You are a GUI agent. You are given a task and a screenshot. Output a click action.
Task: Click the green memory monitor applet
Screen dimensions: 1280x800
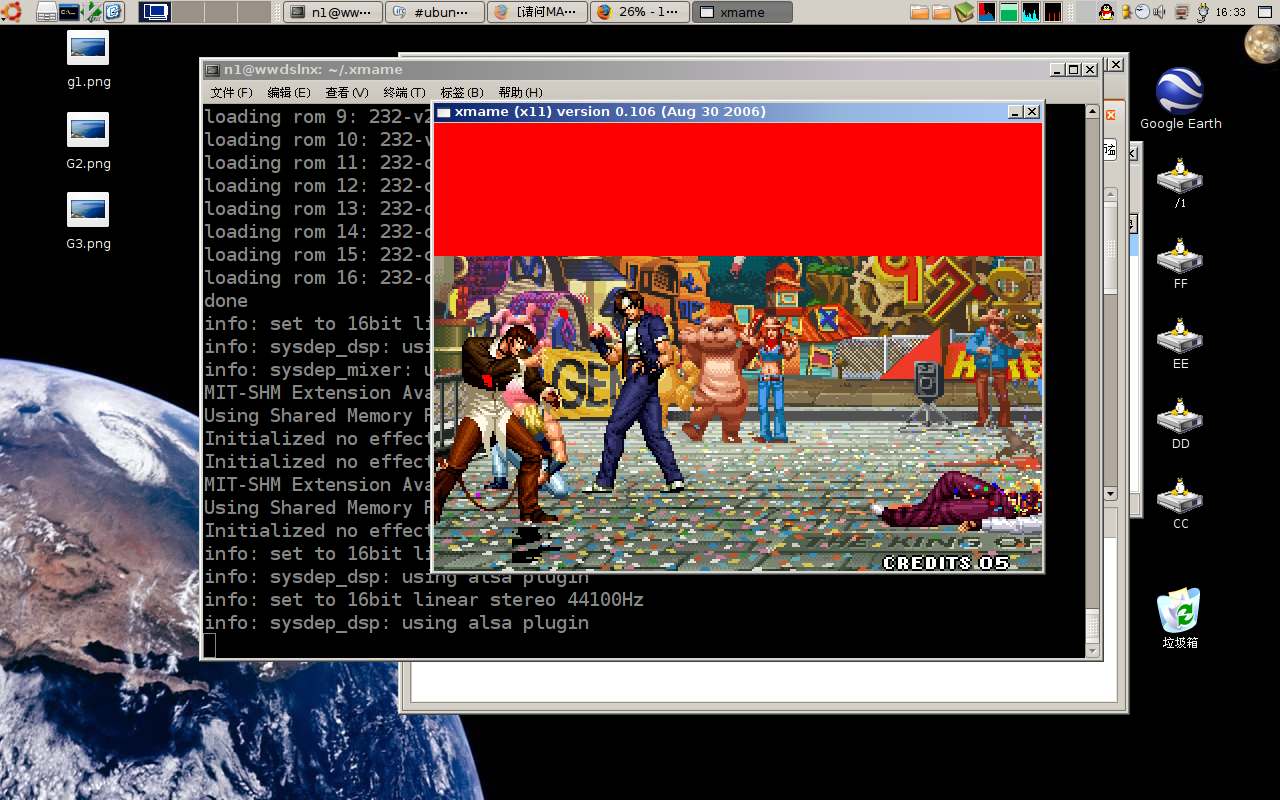(1009, 12)
